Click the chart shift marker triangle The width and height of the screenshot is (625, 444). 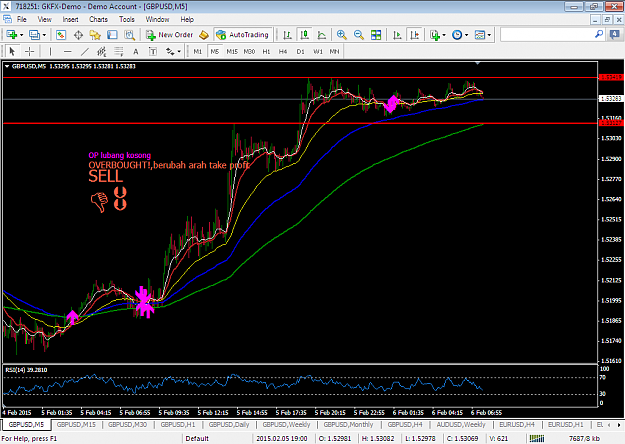[x=478, y=63]
